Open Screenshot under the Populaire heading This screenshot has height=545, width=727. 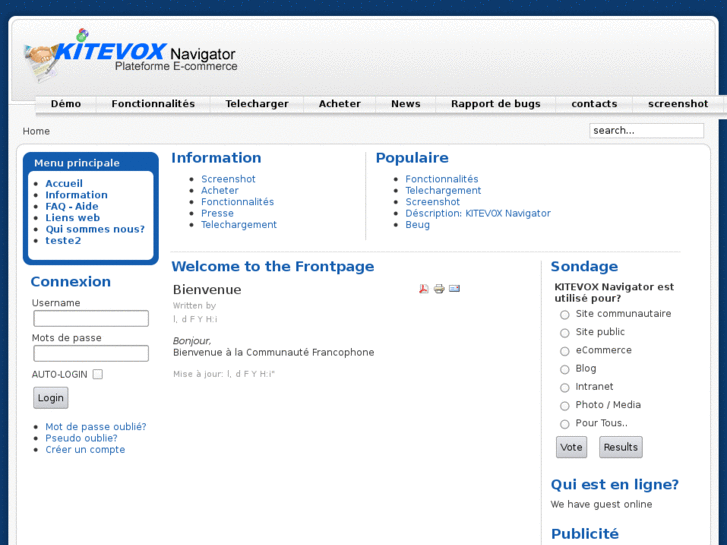tap(433, 202)
